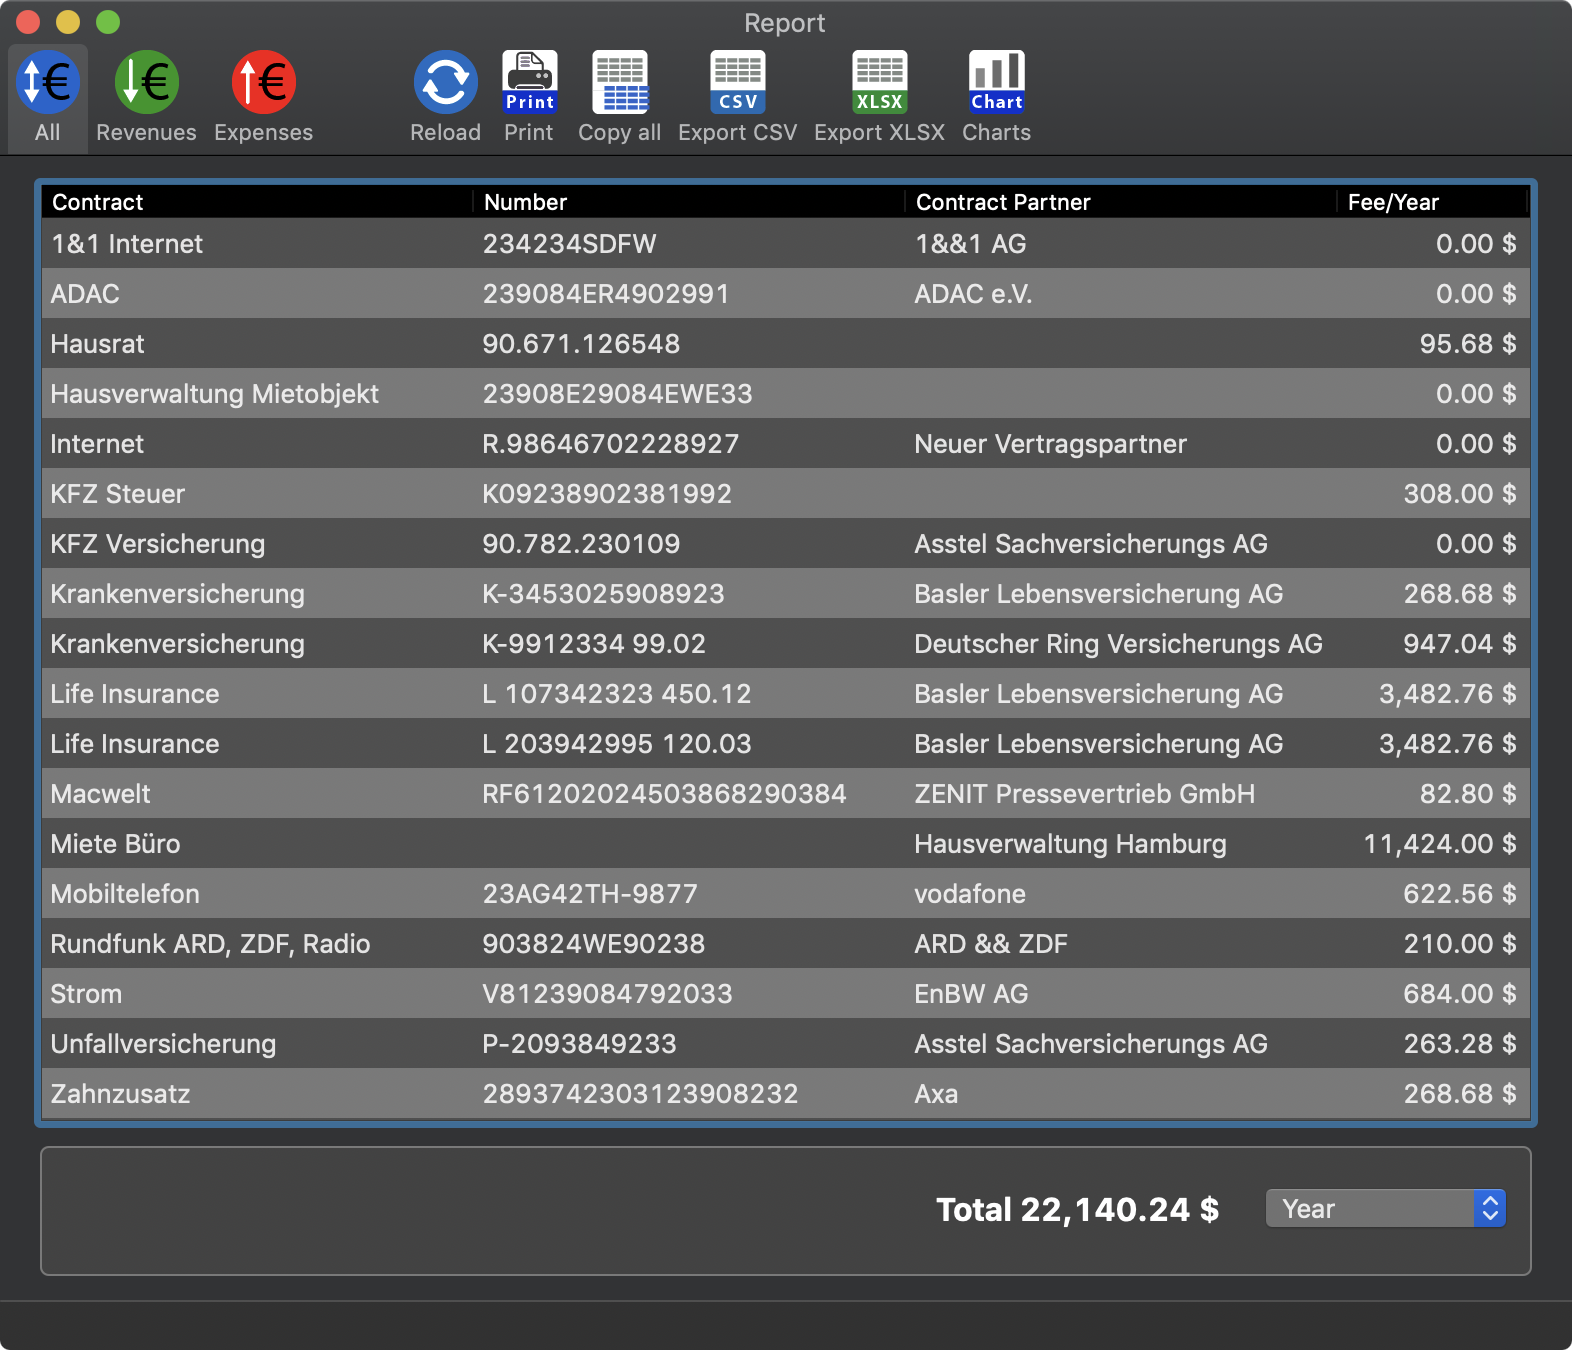Click number L 107342323 450.12
Image resolution: width=1572 pixels, height=1350 pixels.
(x=616, y=694)
